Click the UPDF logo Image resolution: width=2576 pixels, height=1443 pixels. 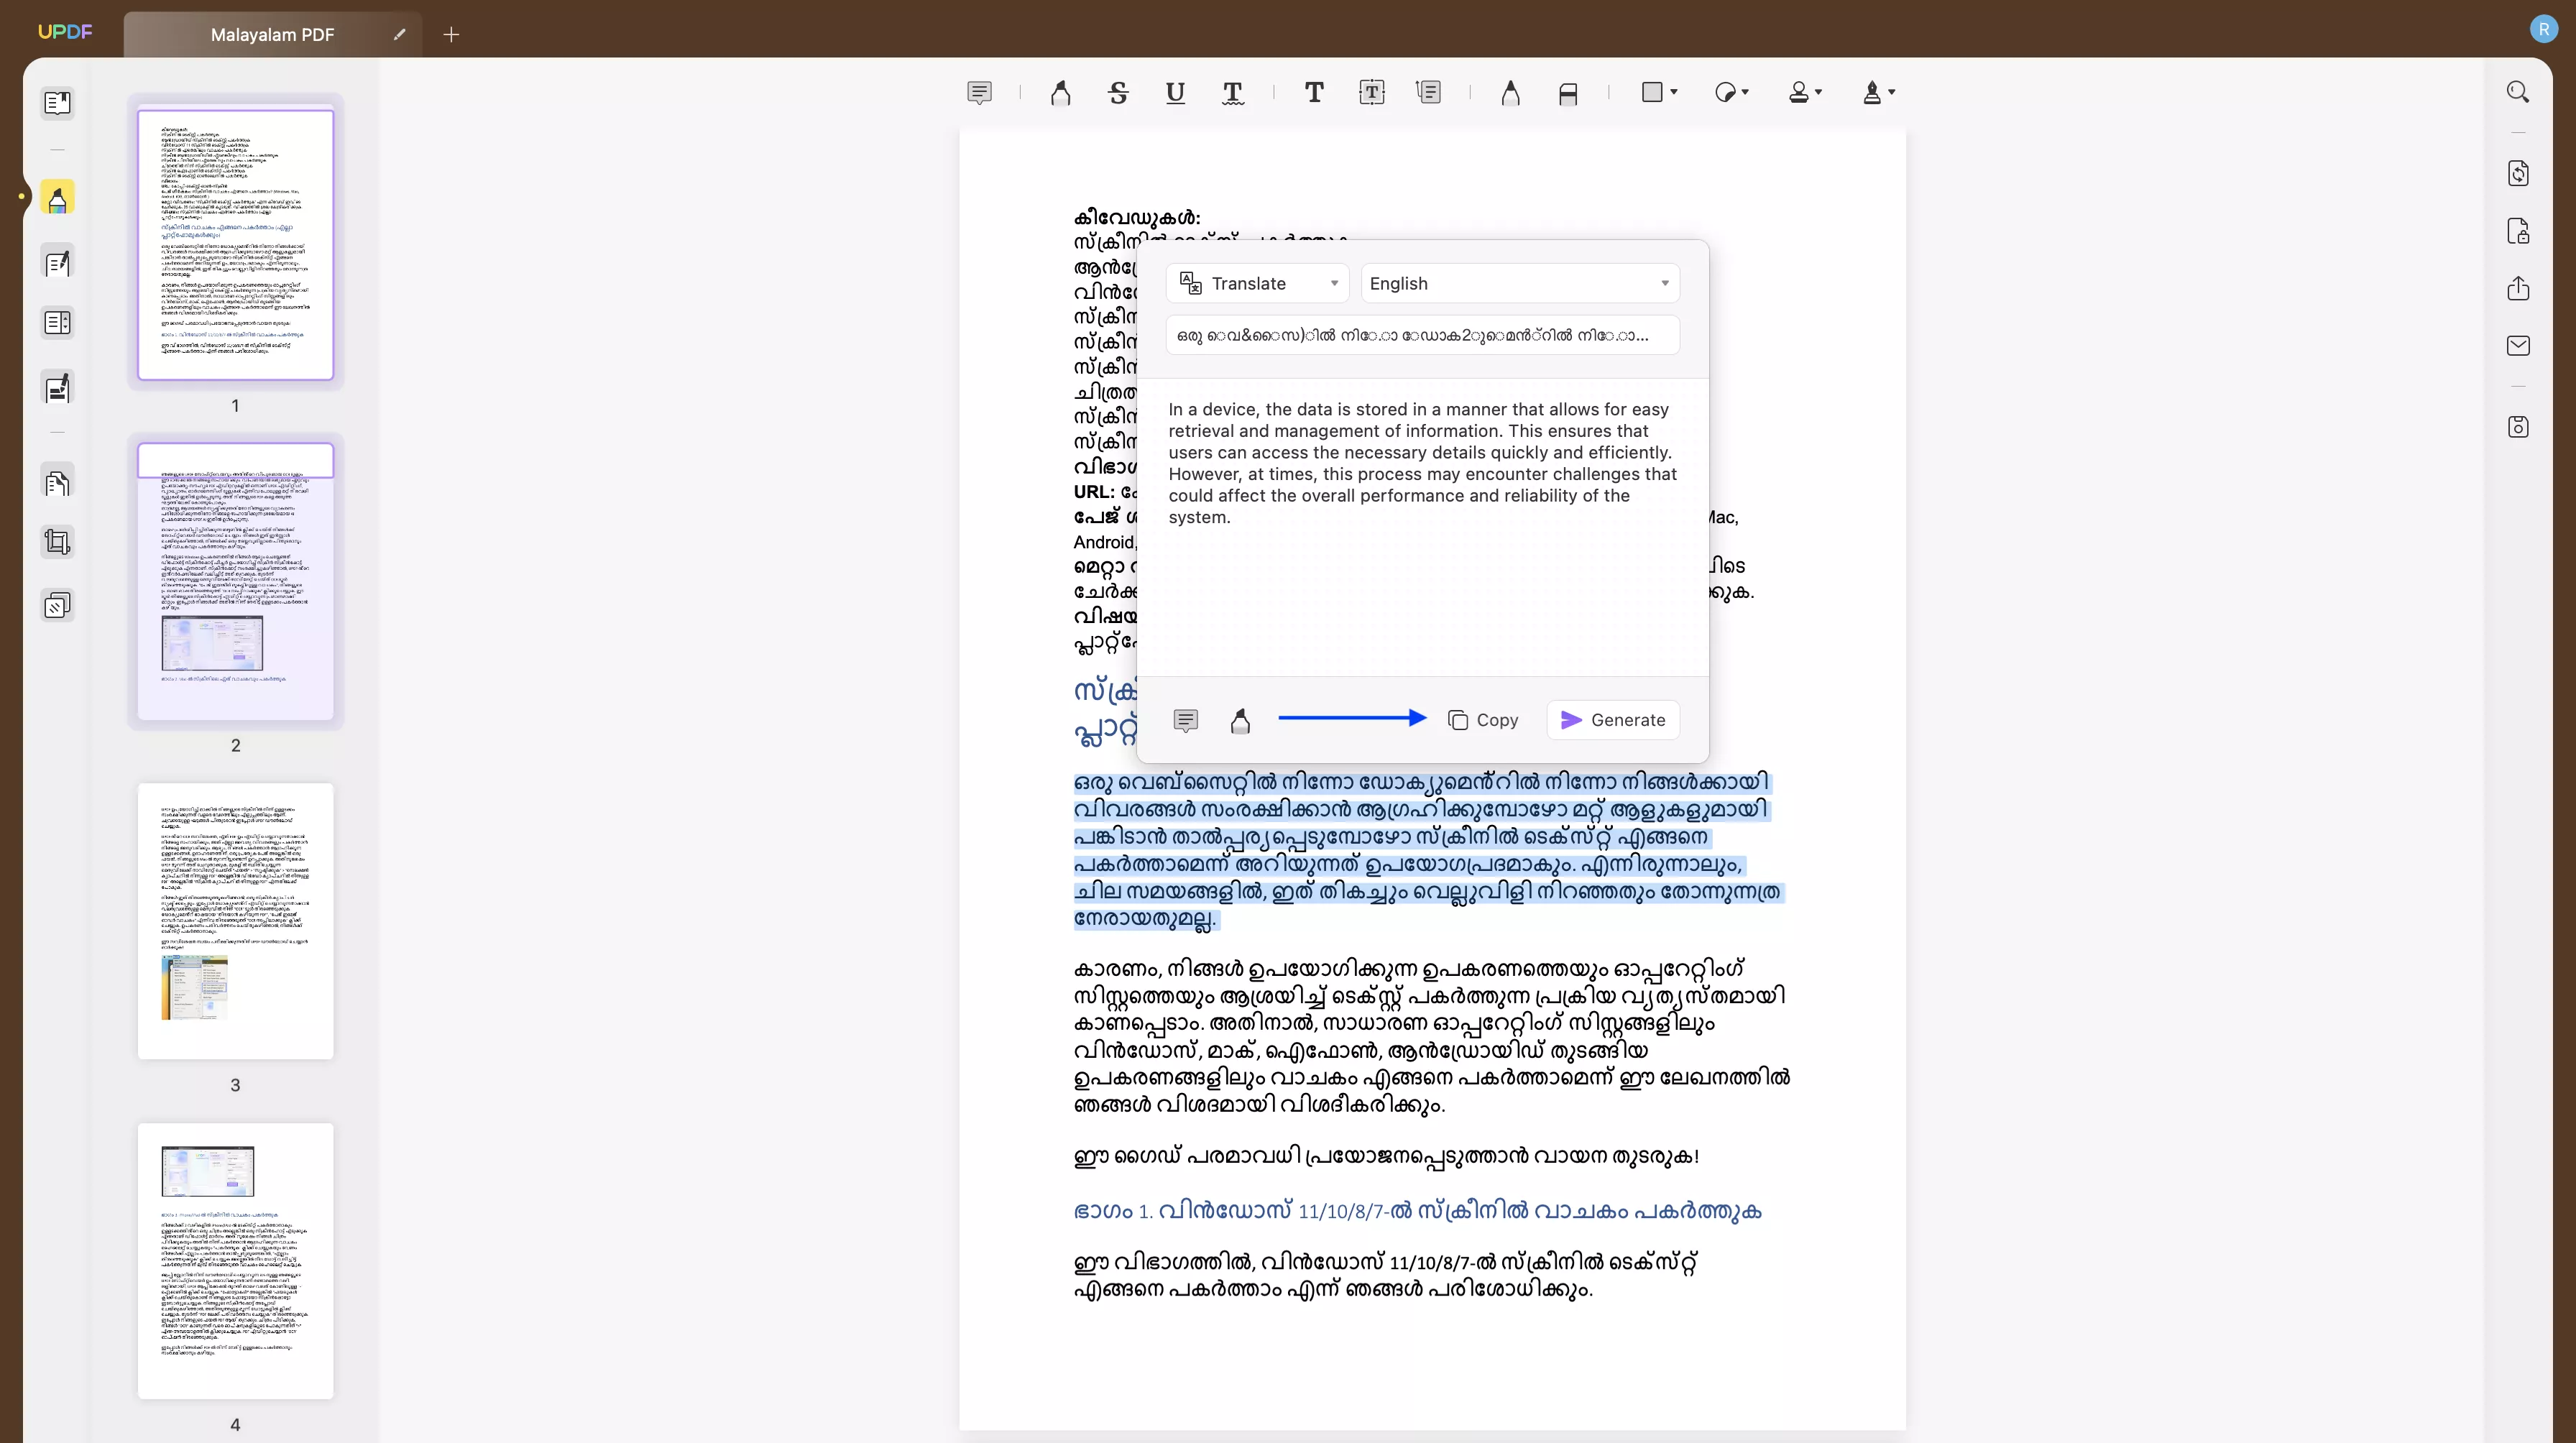65,31
